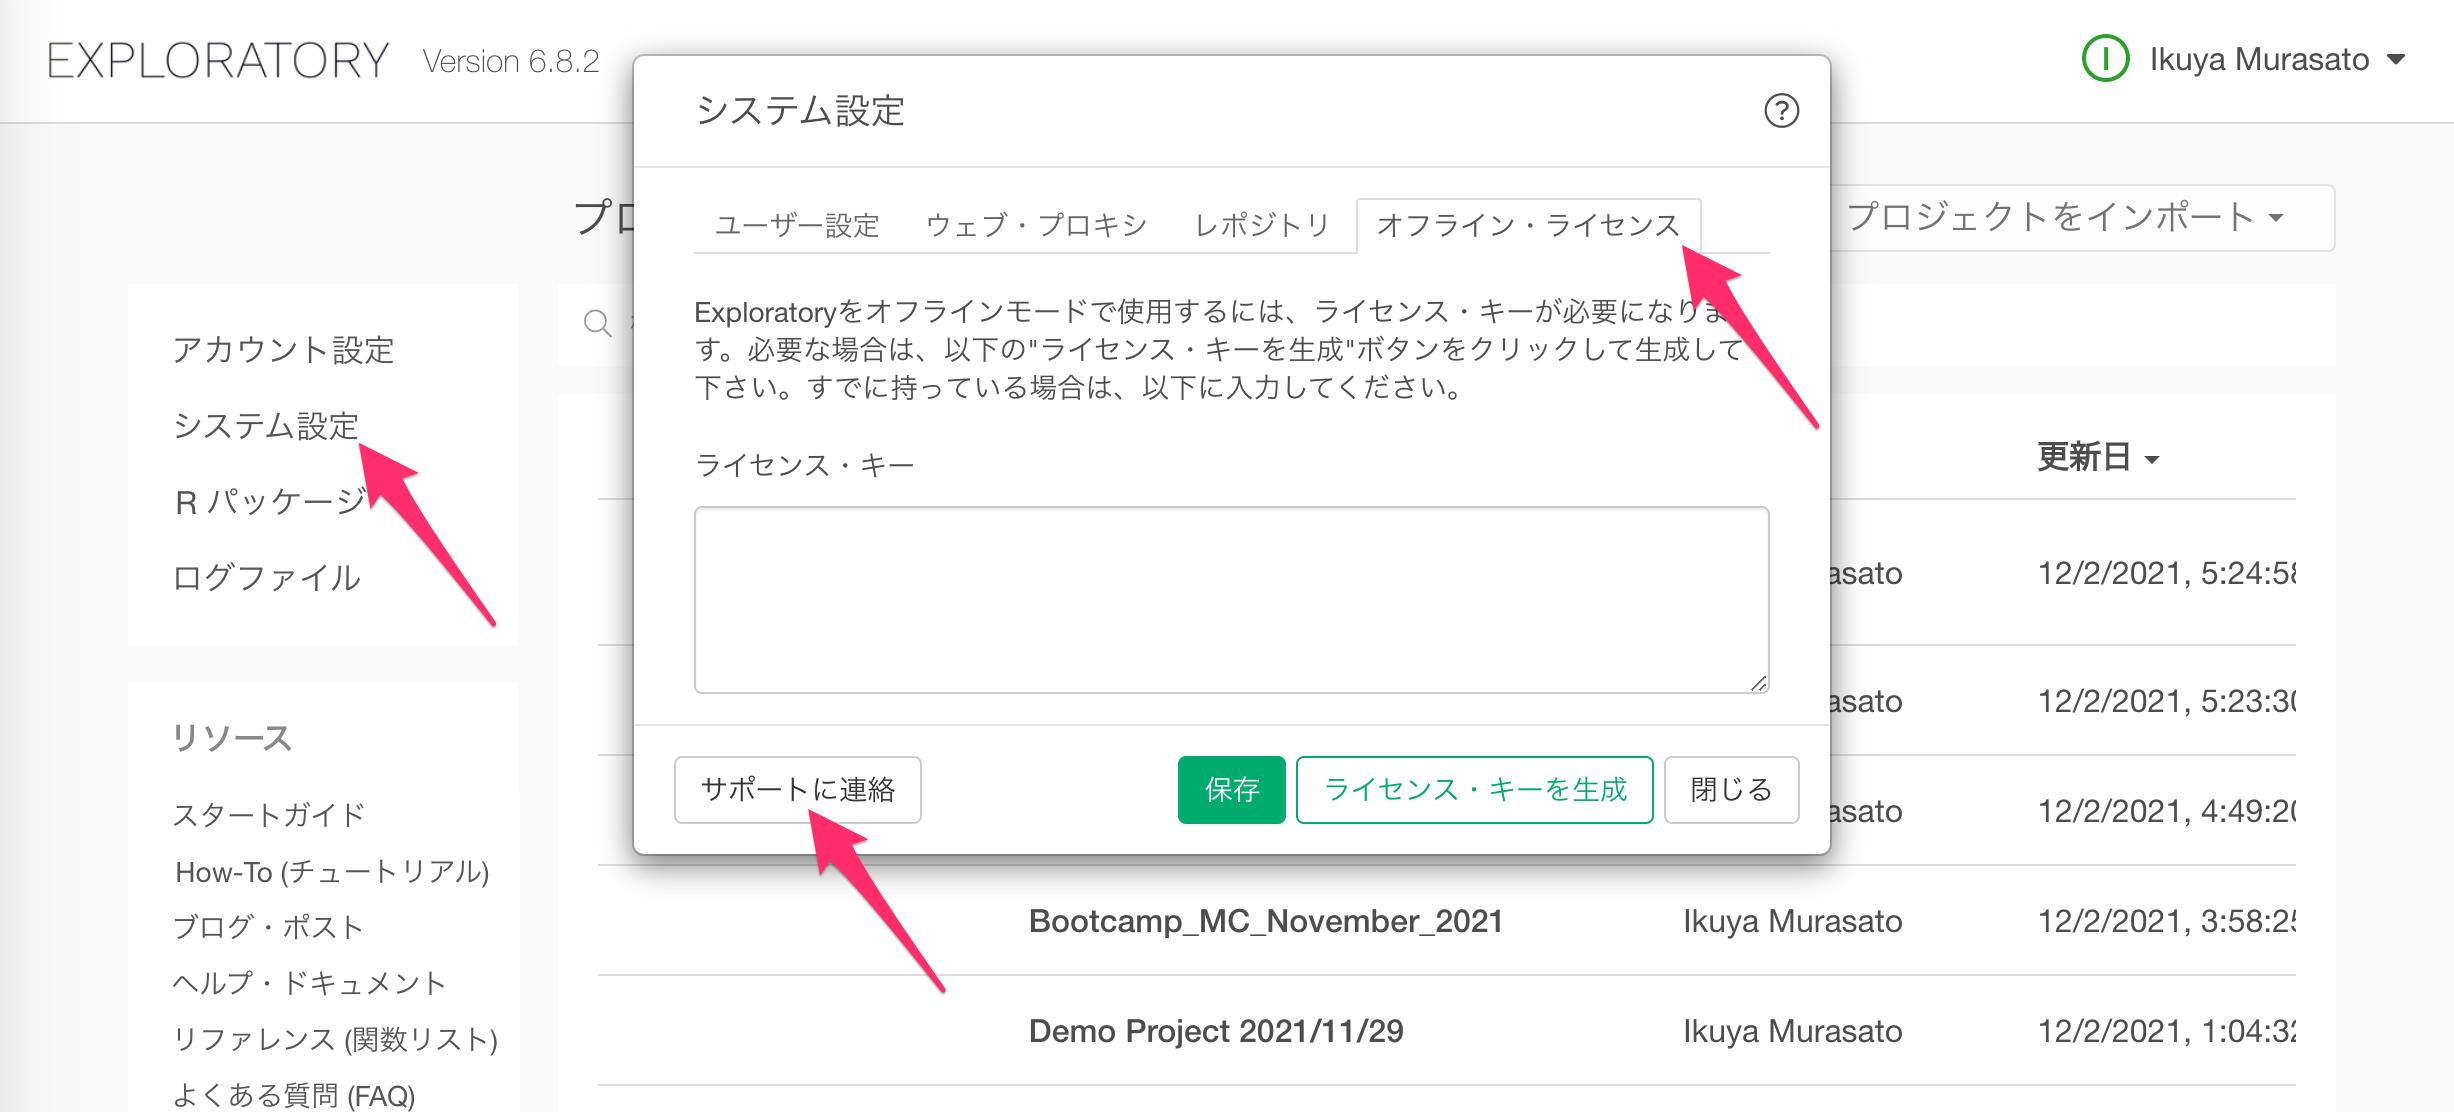Open the ヘルプ・ドキュメント link
Image resolution: width=2454 pixels, height=1112 pixels.
point(309,983)
